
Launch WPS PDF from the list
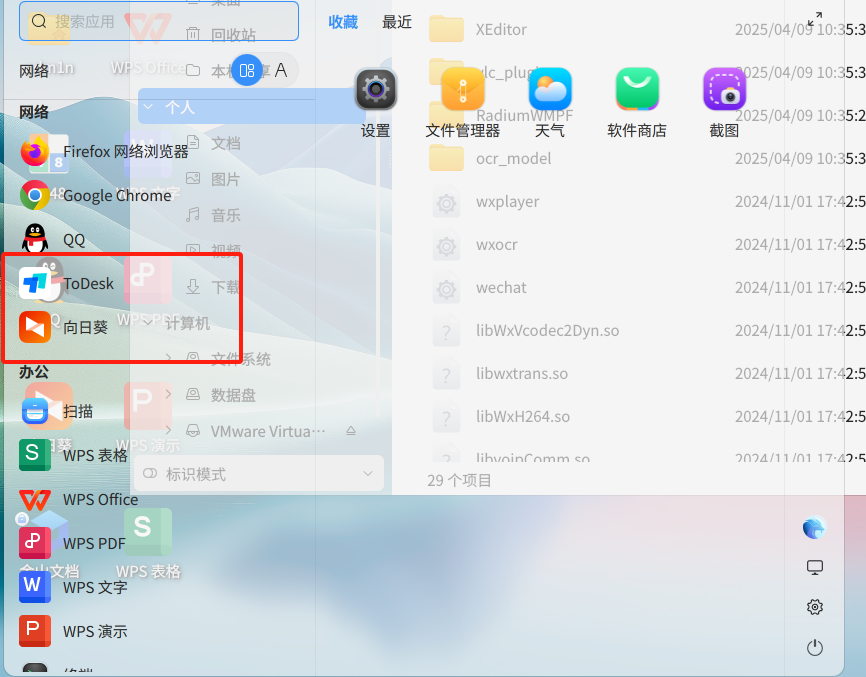[x=72, y=543]
